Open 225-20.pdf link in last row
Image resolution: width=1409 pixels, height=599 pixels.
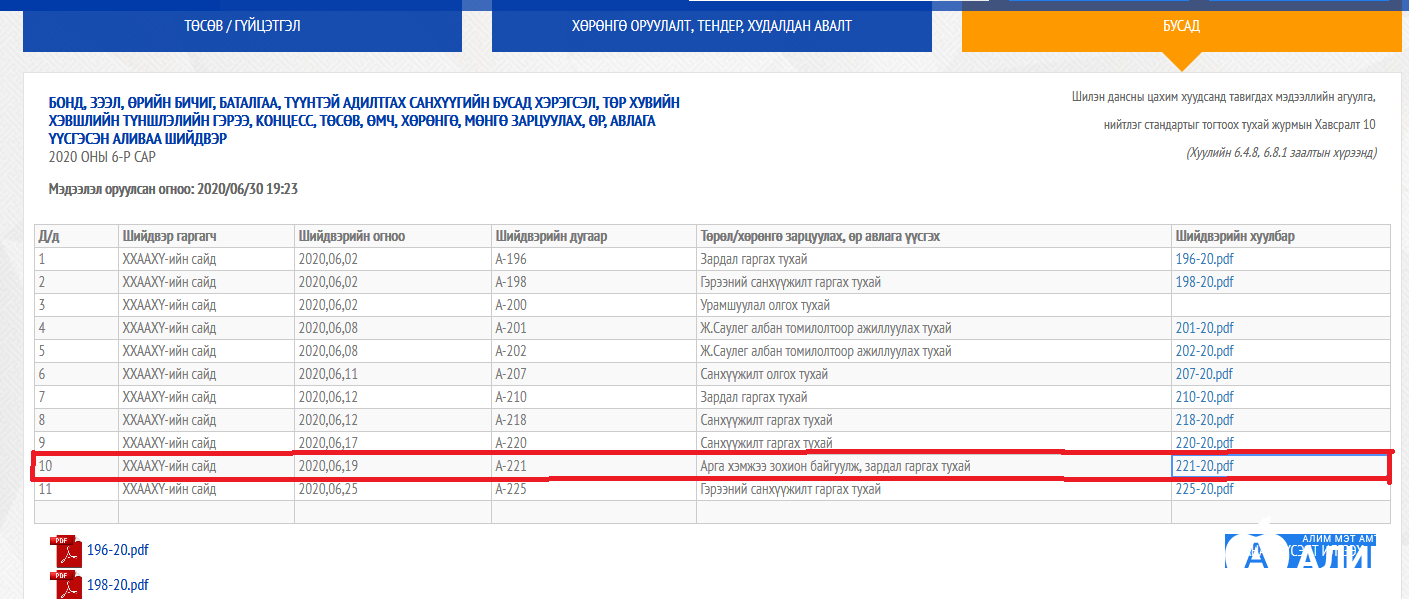pyautogui.click(x=1205, y=490)
